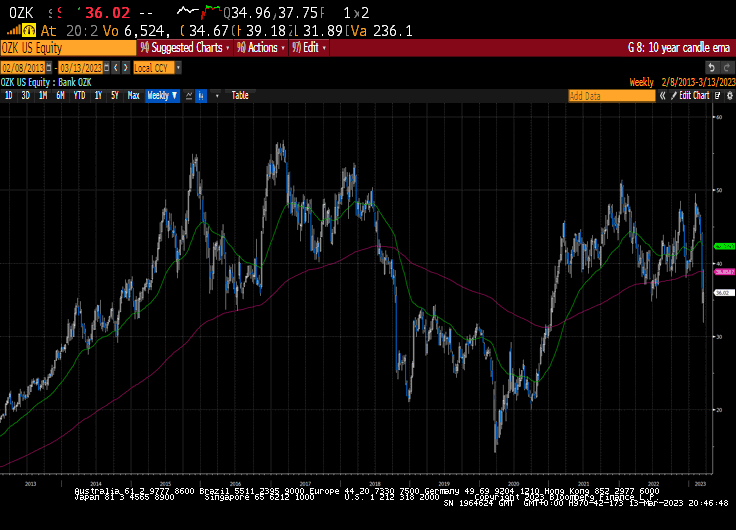Viewport: 736px width, 530px height.
Task: Open the start date calendar picker
Action: 49,68
